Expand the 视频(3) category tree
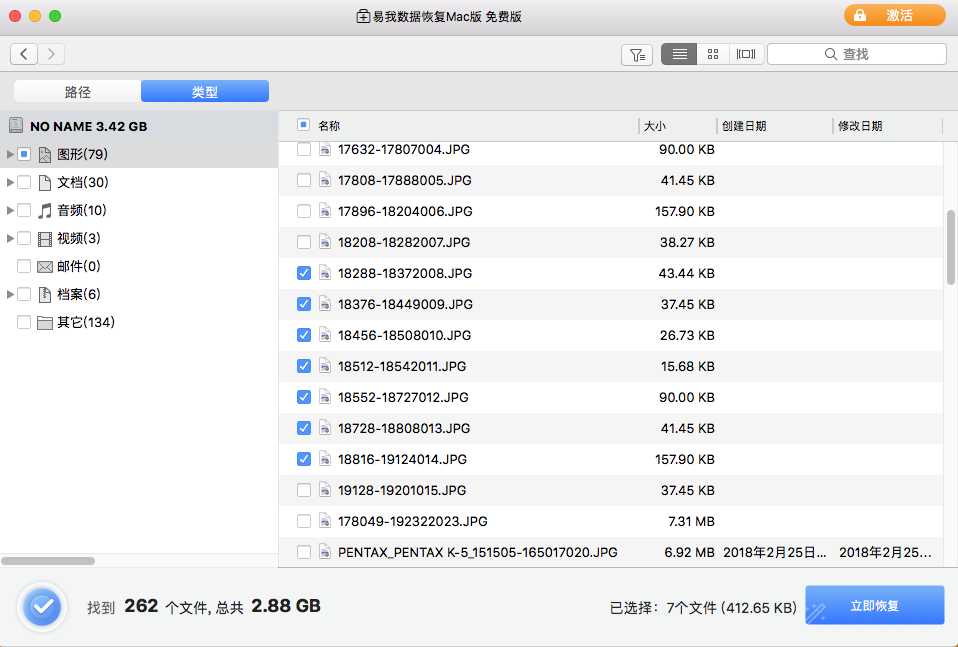 tap(8, 238)
